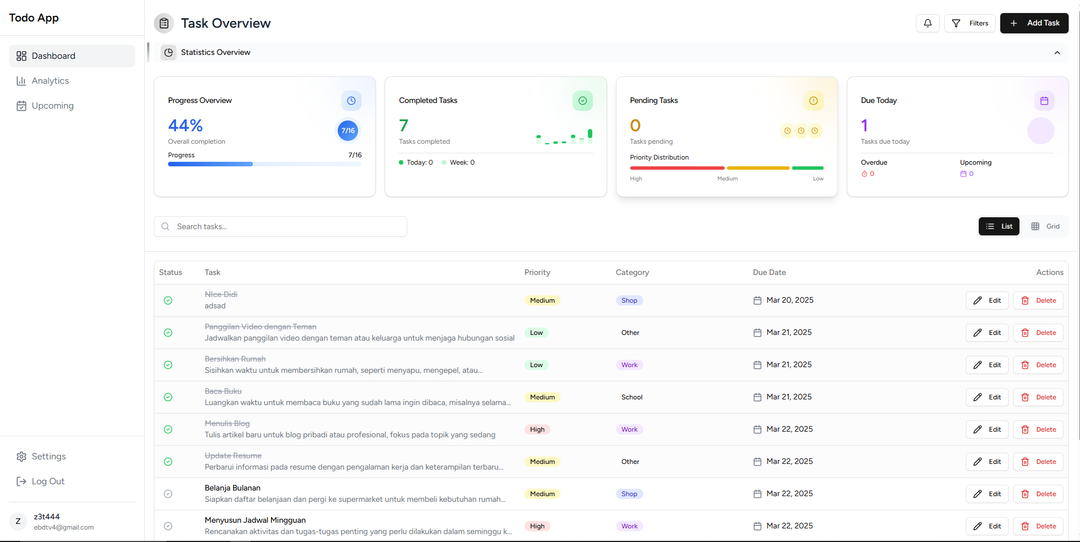Edit the Nice Didi task
The height and width of the screenshot is (542, 1080).
click(987, 301)
